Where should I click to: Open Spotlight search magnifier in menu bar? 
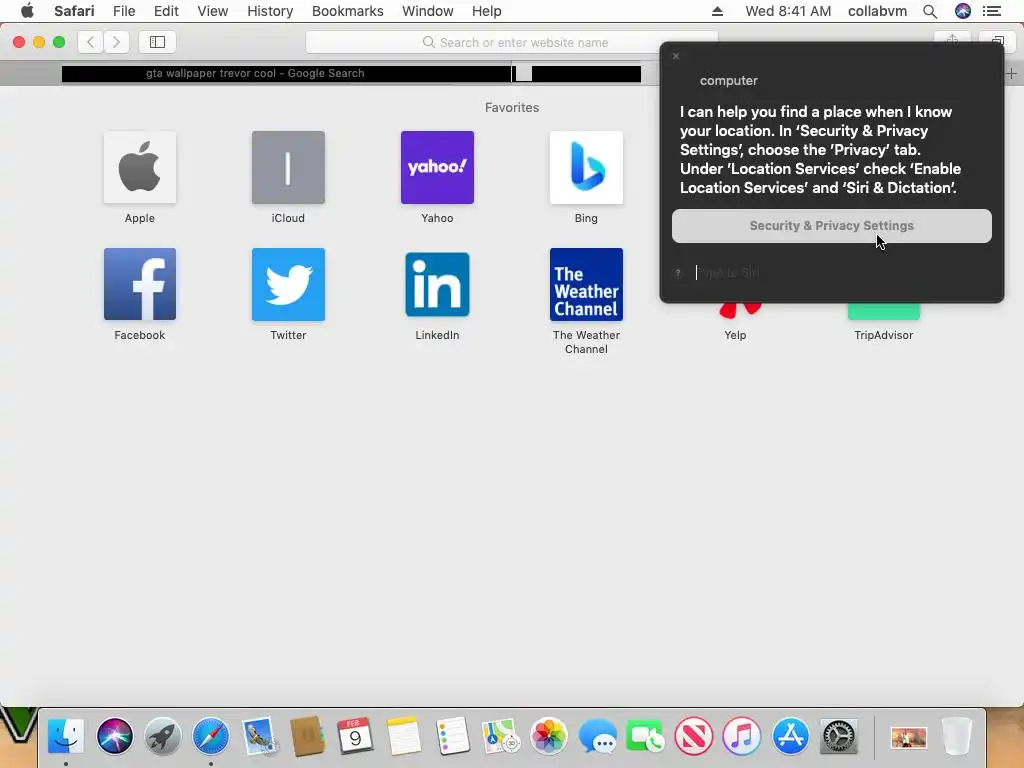point(930,11)
